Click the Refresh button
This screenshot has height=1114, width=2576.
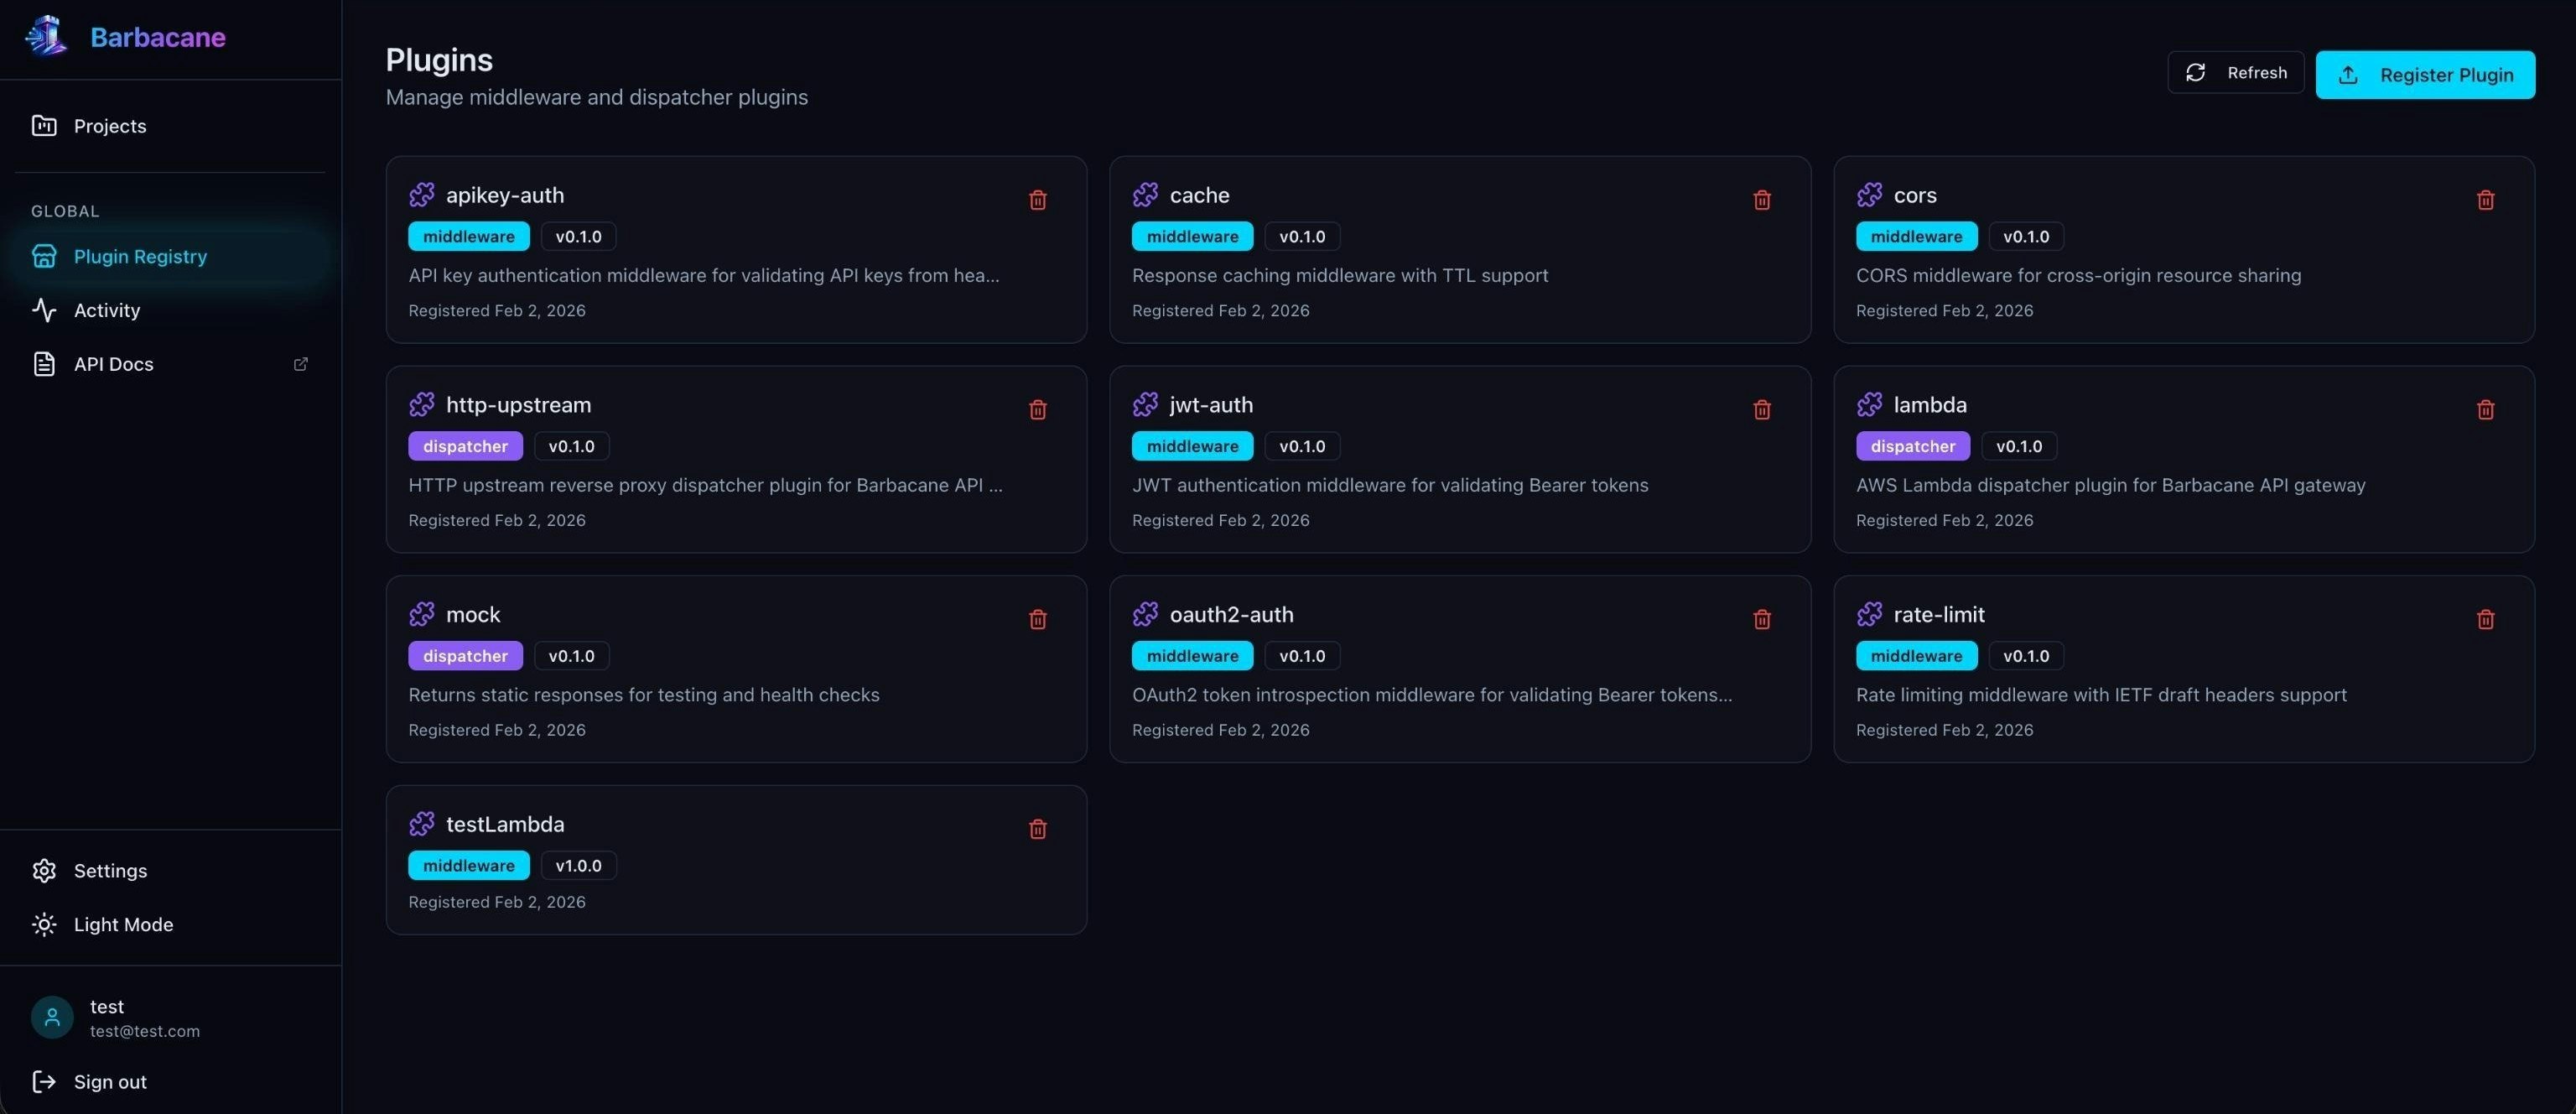(2236, 72)
